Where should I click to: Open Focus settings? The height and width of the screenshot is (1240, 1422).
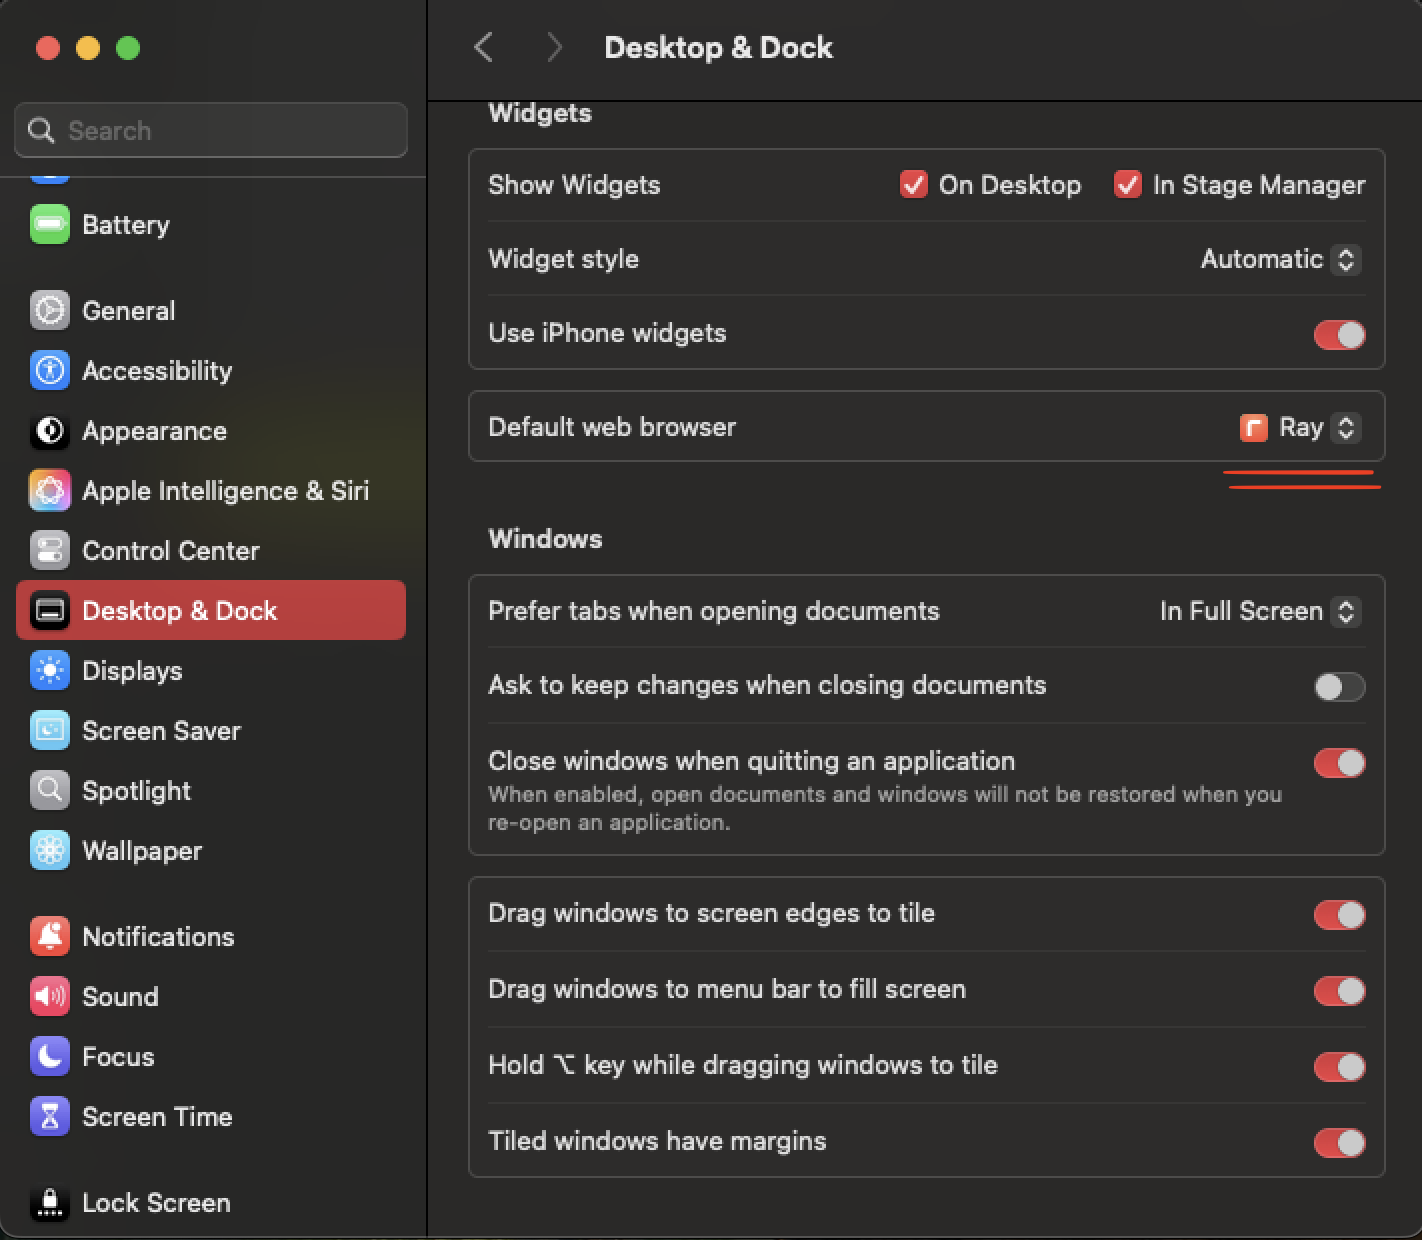click(211, 1057)
